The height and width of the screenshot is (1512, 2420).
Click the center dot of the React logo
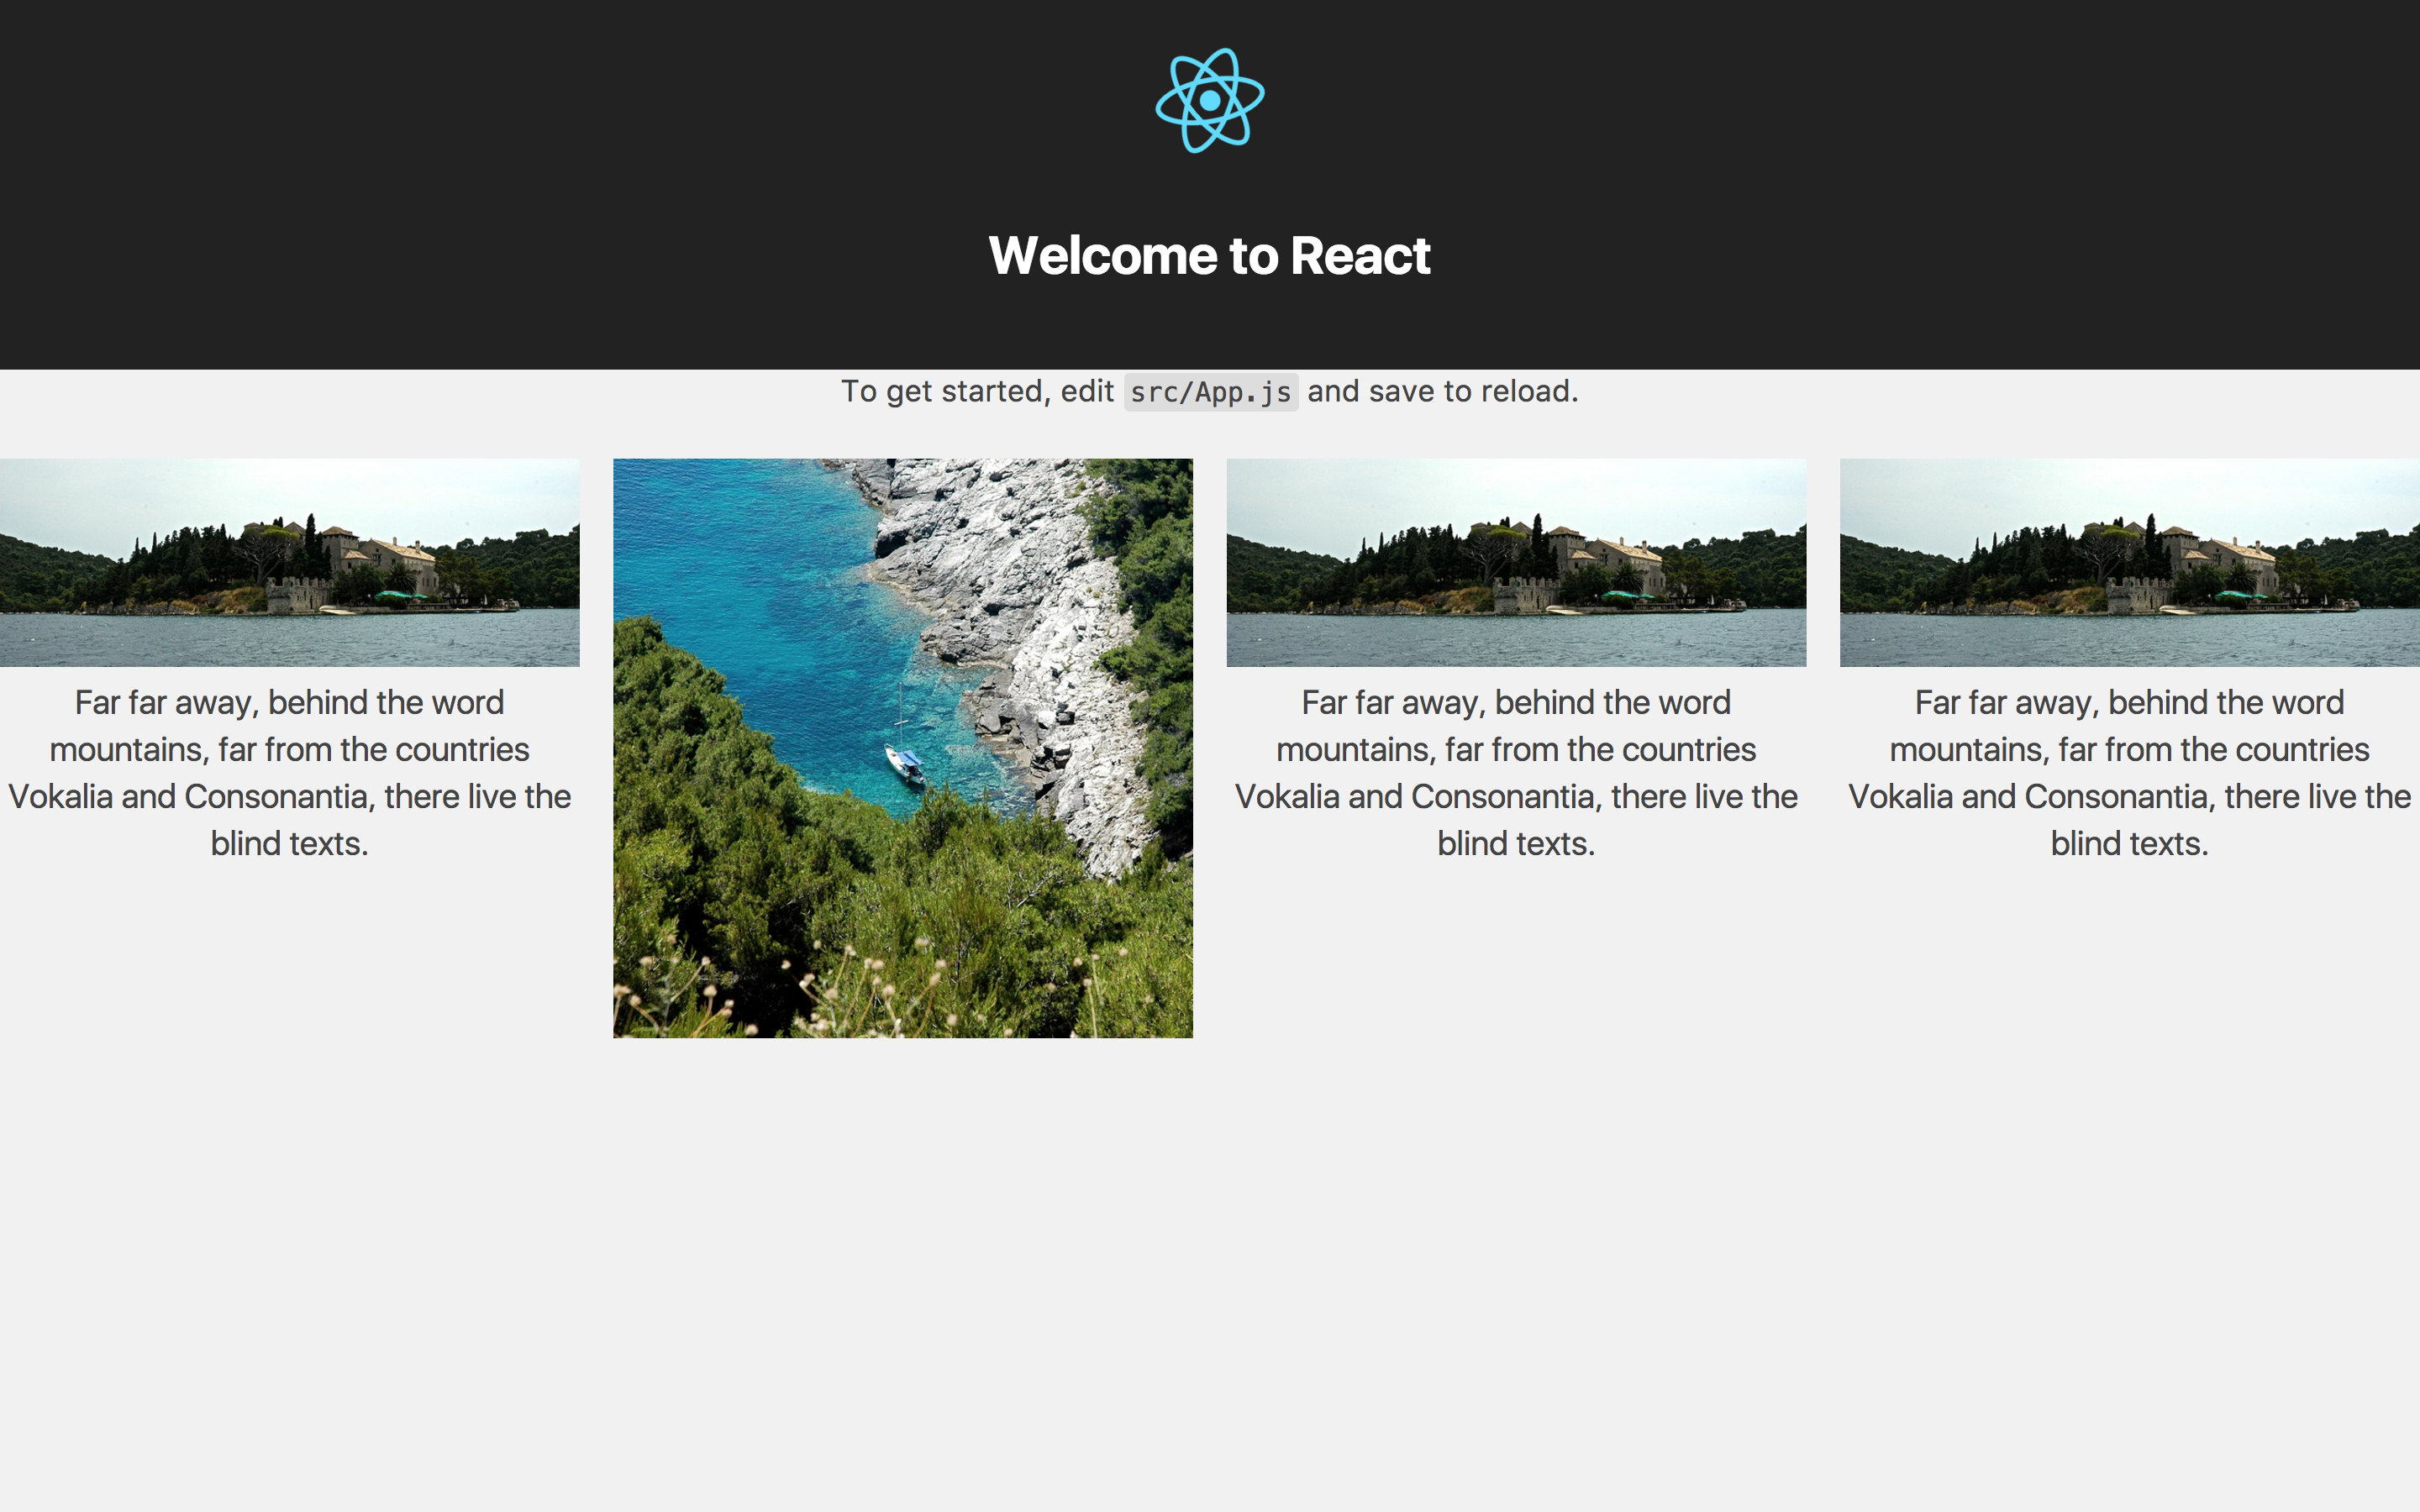pyautogui.click(x=1210, y=101)
